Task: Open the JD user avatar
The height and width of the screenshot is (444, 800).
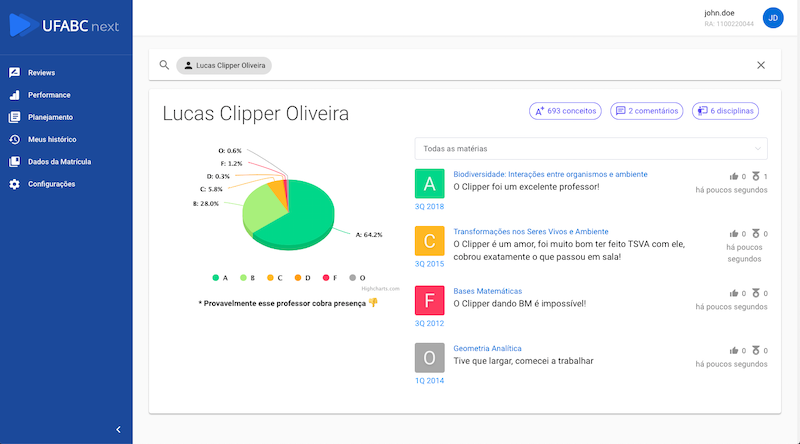Action: (x=773, y=18)
